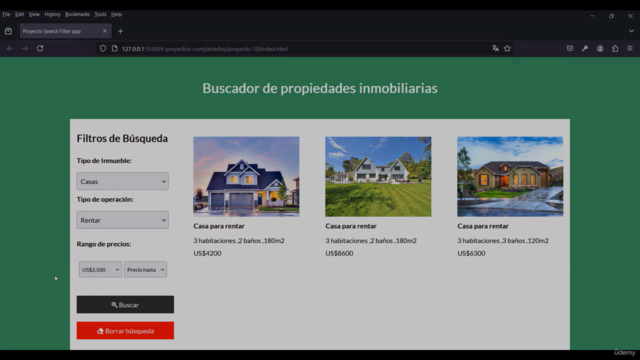Go back to the previous page

pyautogui.click(x=10, y=49)
